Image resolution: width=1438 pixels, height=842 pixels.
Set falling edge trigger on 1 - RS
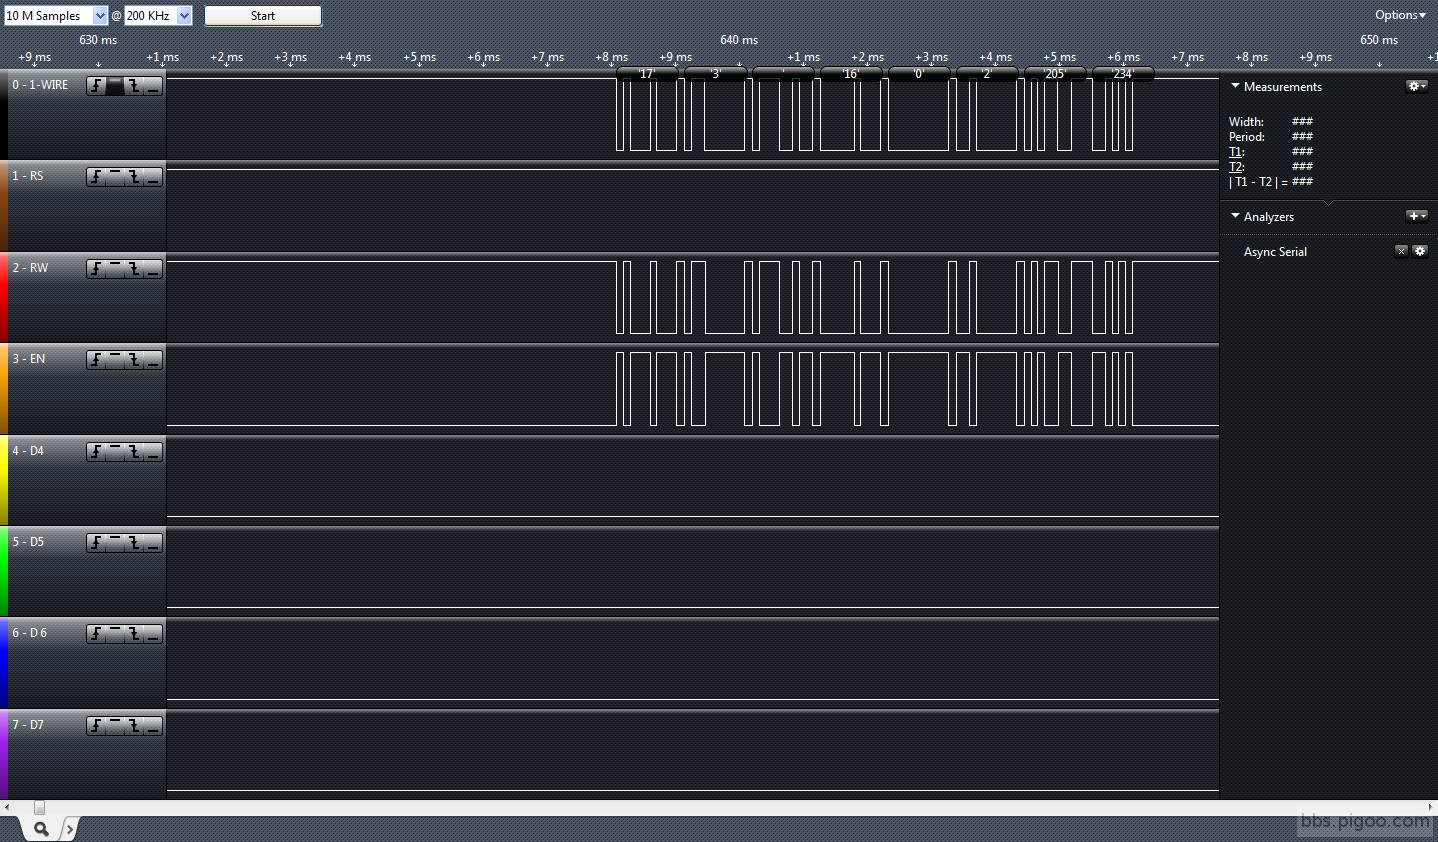[x=134, y=177]
